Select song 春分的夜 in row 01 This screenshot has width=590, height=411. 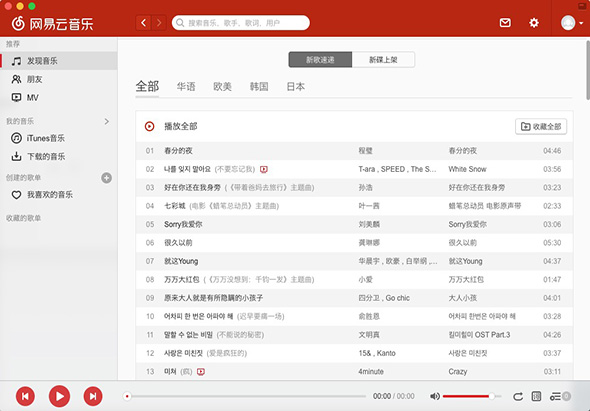click(x=178, y=151)
